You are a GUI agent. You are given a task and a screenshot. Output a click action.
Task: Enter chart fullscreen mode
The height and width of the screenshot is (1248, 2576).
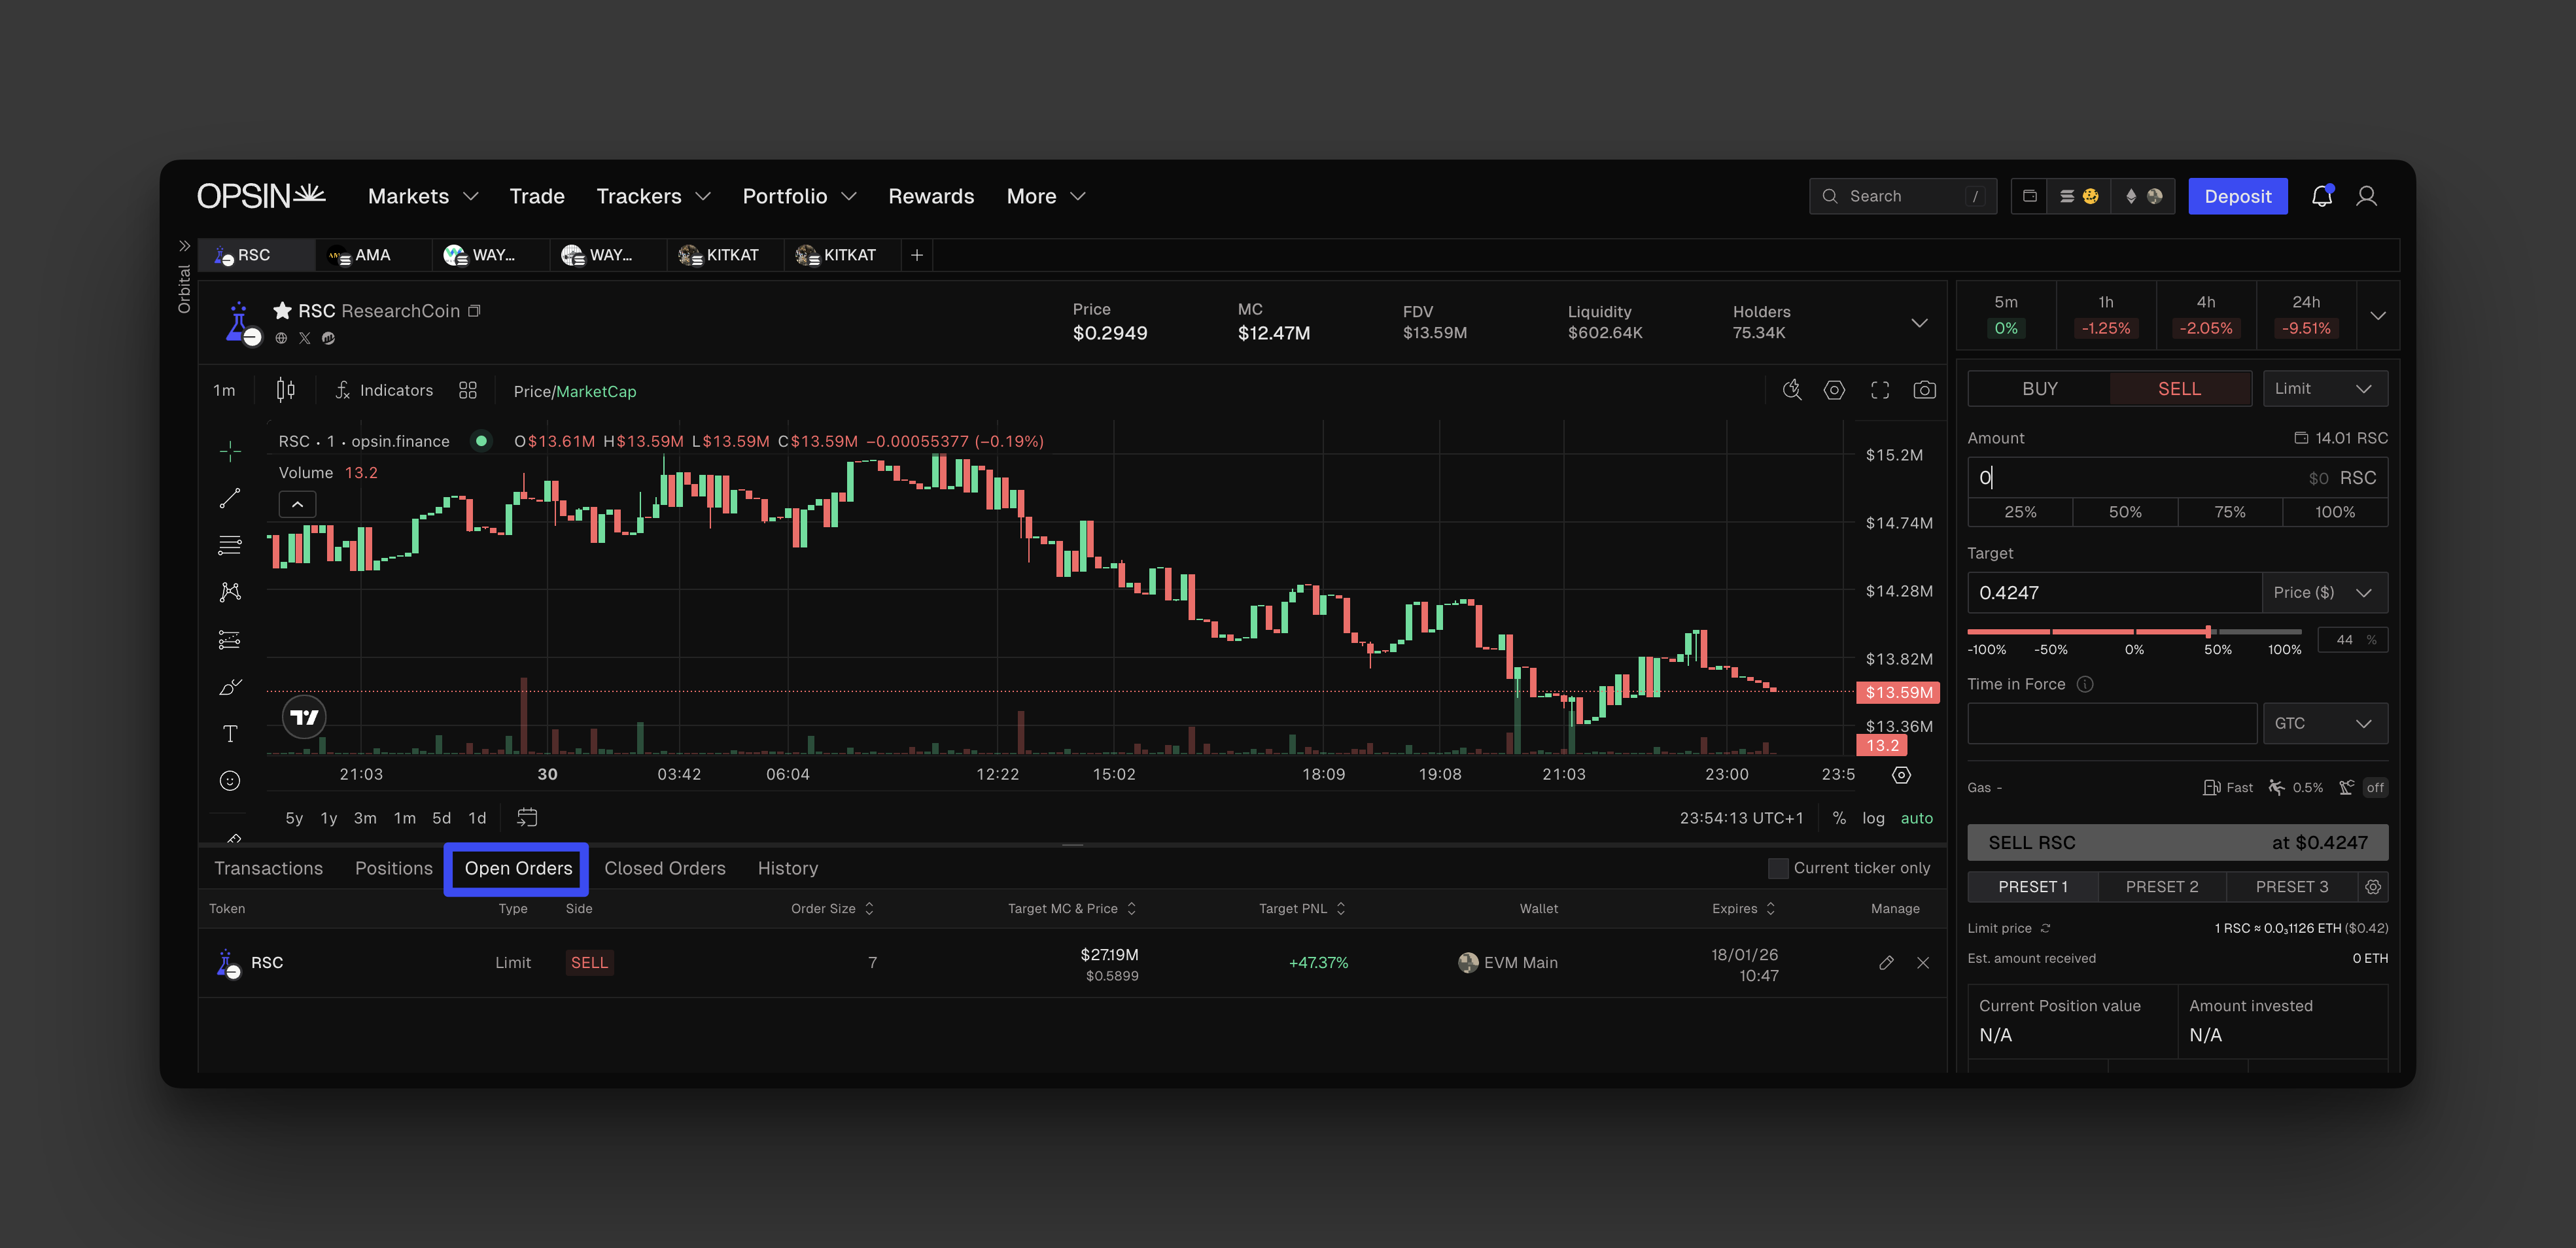[x=1880, y=390]
